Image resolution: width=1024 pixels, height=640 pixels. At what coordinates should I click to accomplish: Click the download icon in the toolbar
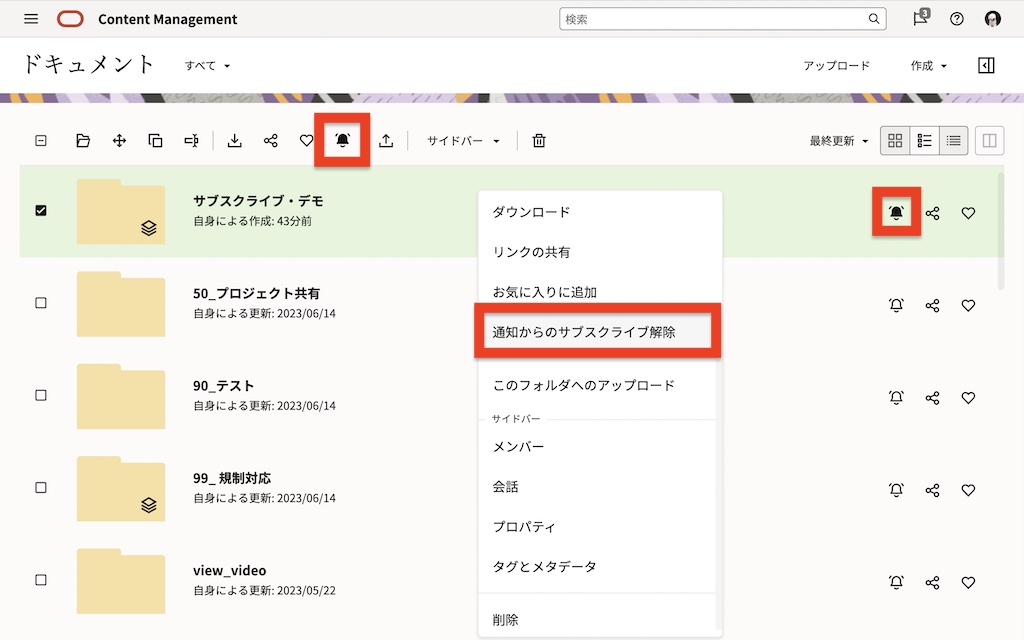coord(235,141)
